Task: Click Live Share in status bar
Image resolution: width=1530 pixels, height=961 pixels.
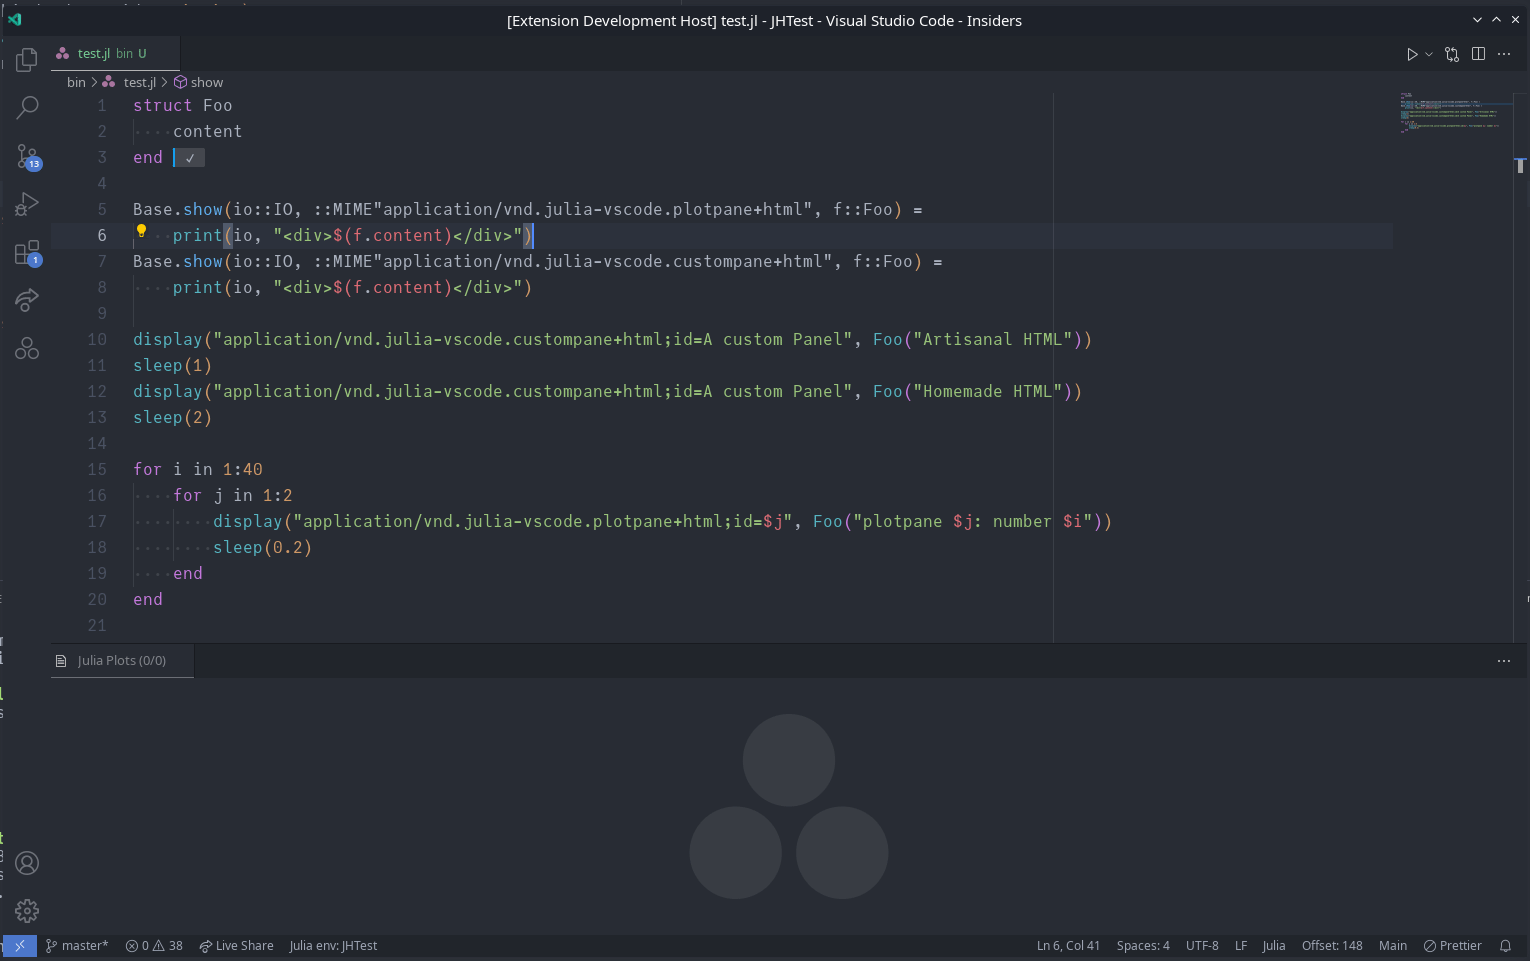Action: 236,946
